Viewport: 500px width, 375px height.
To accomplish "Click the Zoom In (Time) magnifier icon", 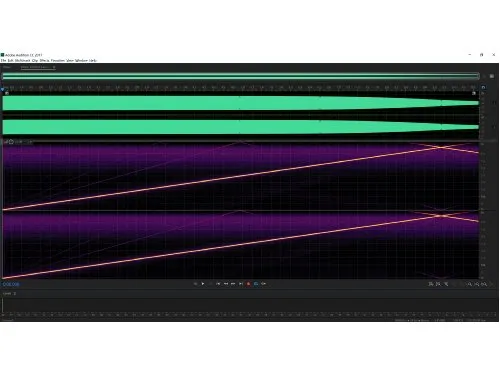I will coord(469,284).
